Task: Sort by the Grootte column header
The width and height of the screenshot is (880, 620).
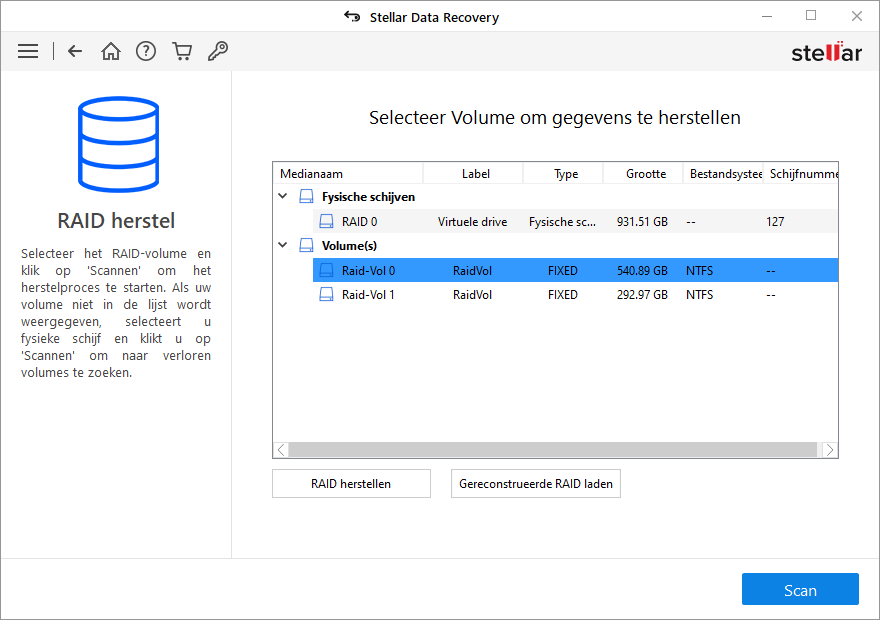Action: [x=643, y=174]
